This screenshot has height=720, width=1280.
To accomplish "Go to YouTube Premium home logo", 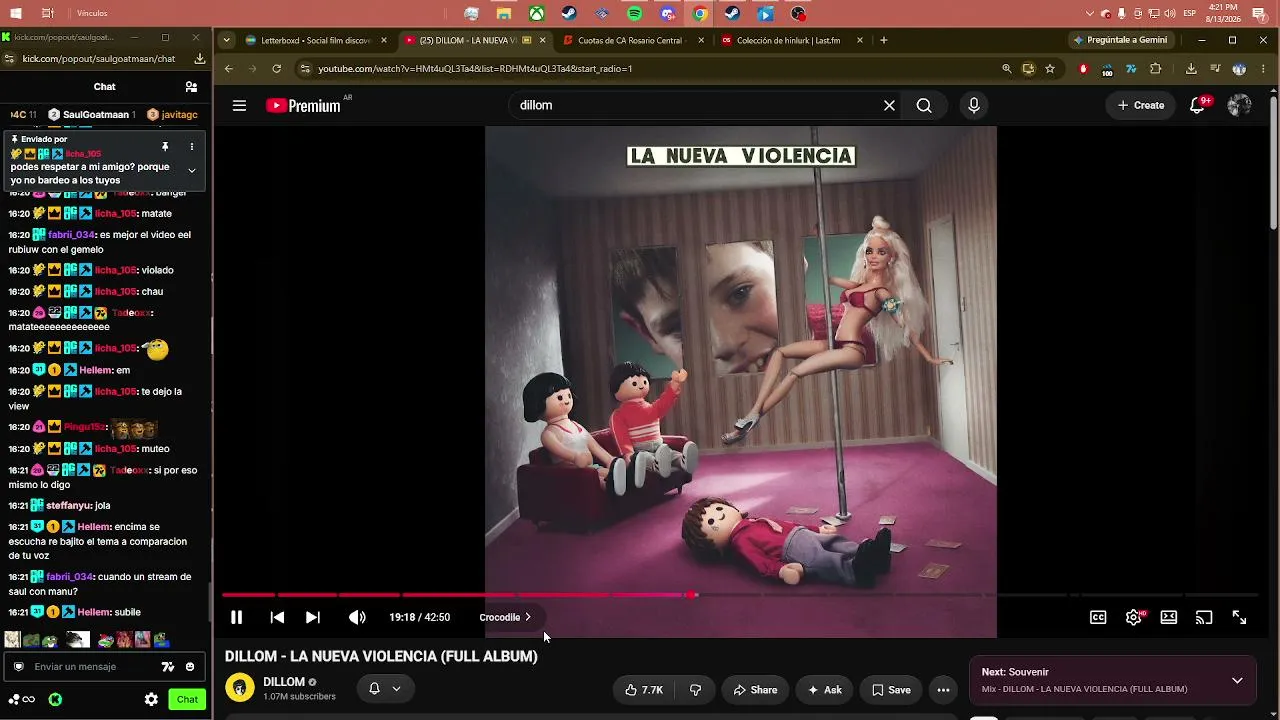I will point(303,105).
